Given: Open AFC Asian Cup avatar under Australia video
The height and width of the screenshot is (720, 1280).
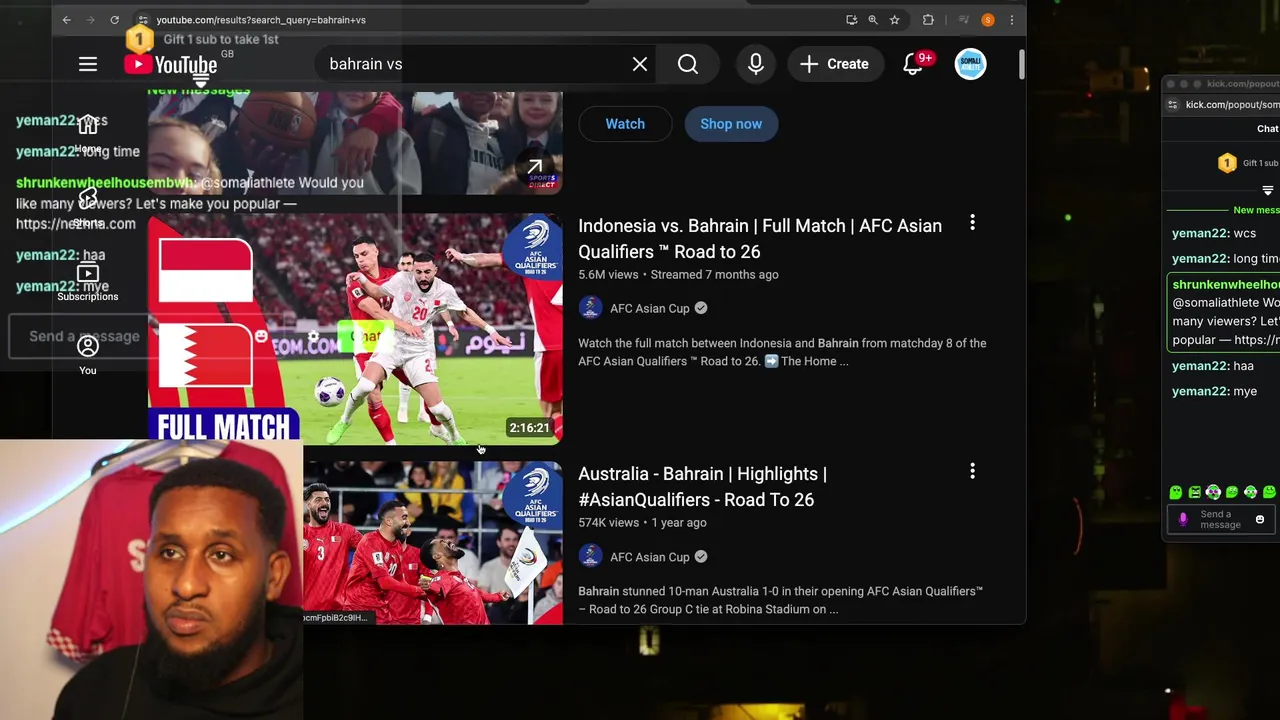Looking at the screenshot, I should point(590,556).
